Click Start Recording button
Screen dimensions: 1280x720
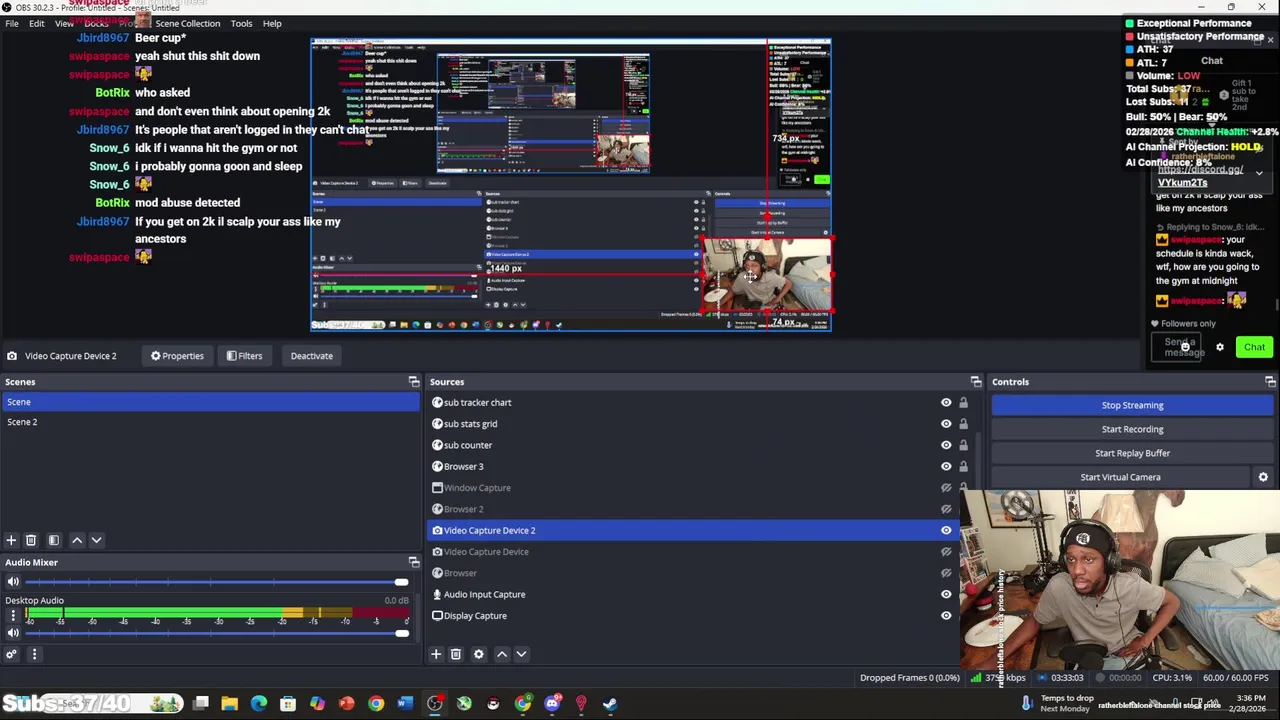click(1133, 429)
